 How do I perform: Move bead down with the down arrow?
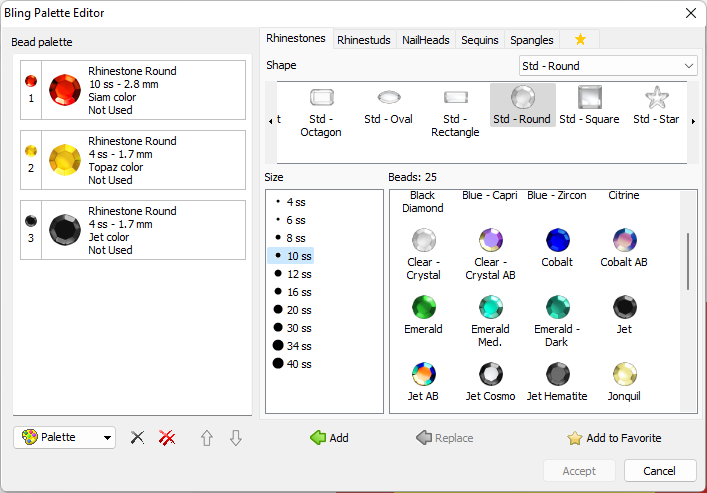tap(235, 438)
